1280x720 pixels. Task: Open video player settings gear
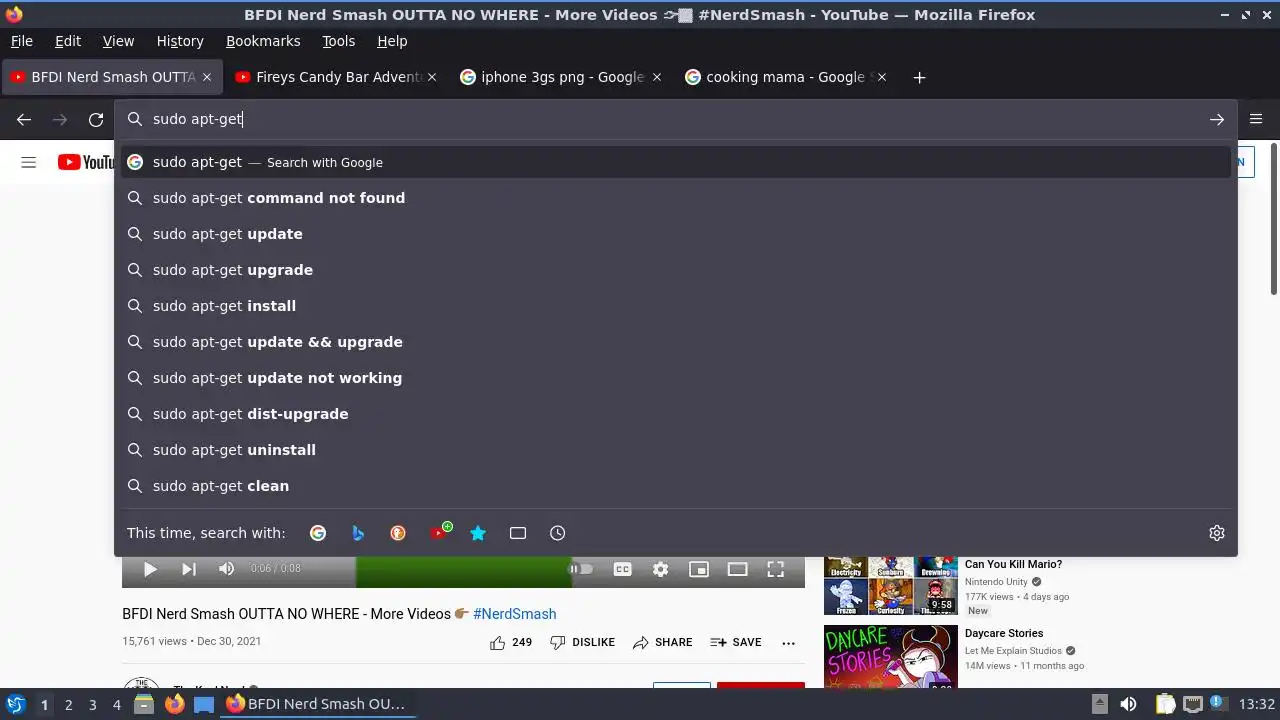661,569
